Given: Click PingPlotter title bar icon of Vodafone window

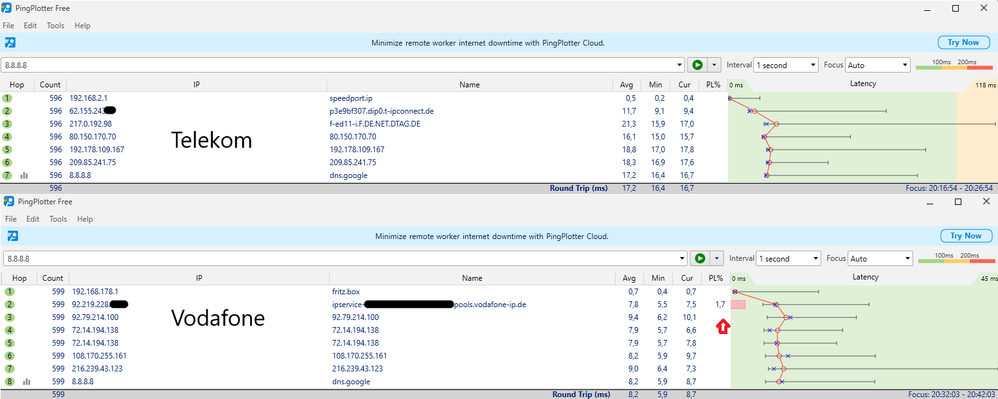Looking at the screenshot, I should point(10,202).
